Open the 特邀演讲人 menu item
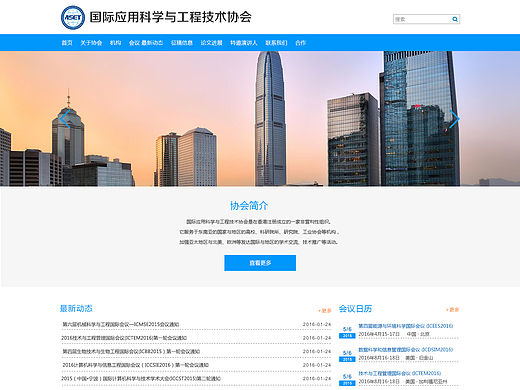 click(244, 43)
